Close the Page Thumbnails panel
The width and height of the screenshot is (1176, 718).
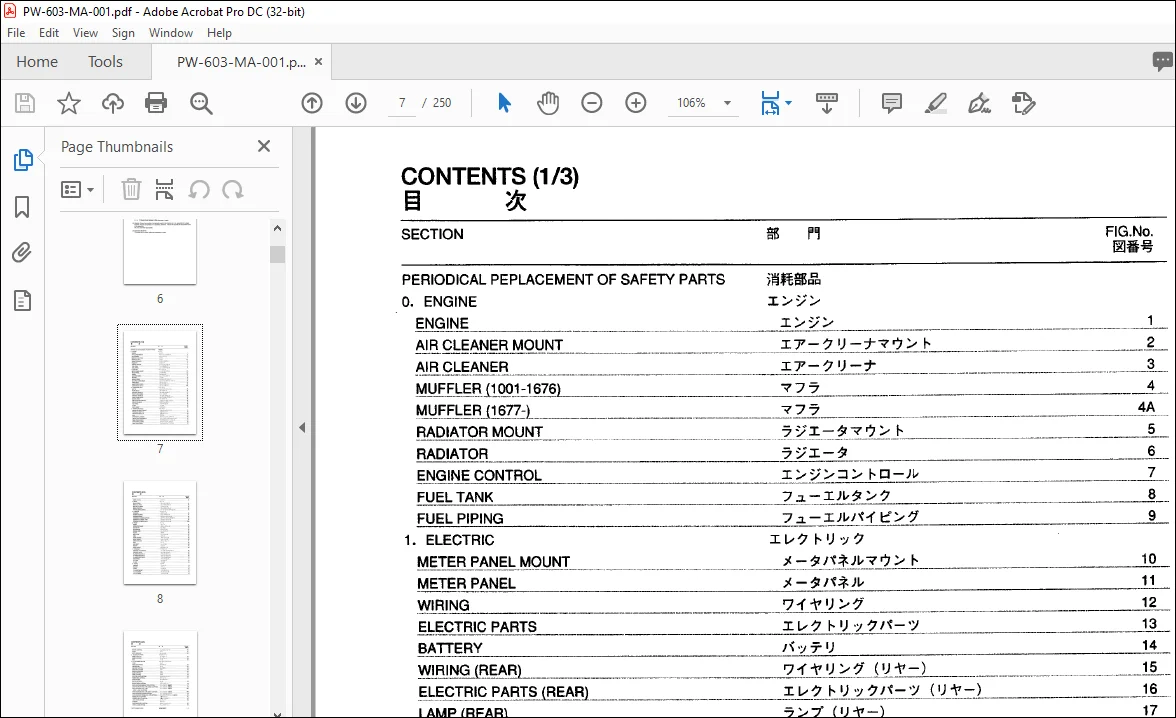pos(264,146)
